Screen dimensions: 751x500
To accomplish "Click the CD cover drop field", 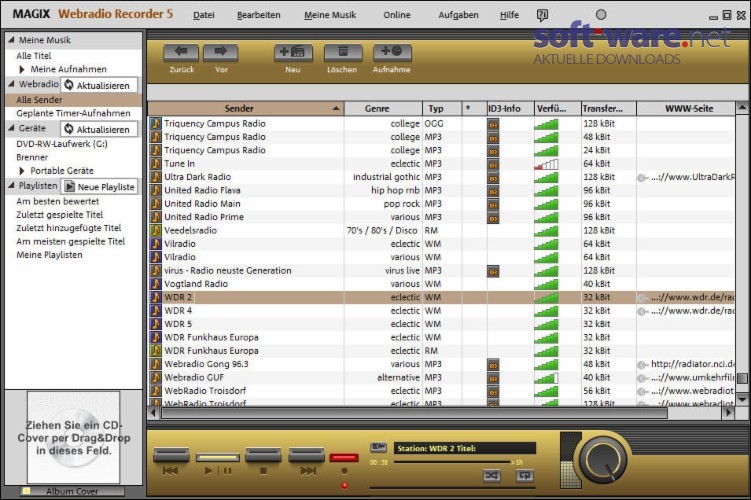I will 73,437.
